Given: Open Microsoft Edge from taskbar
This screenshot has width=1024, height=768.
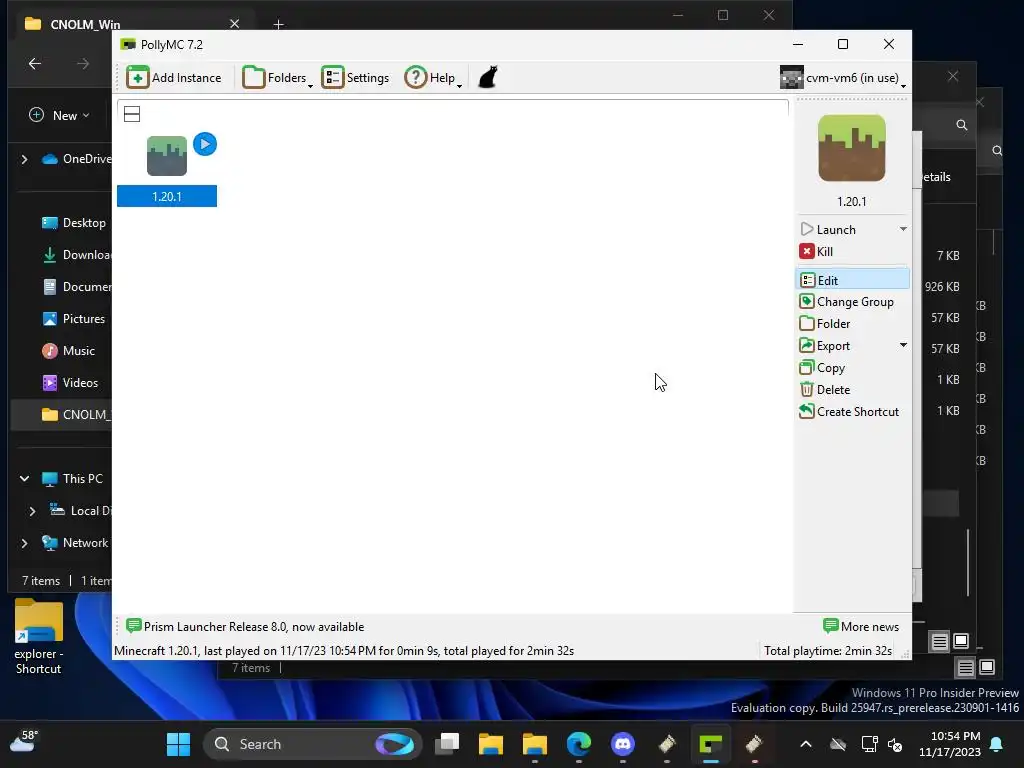Looking at the screenshot, I should coord(579,744).
